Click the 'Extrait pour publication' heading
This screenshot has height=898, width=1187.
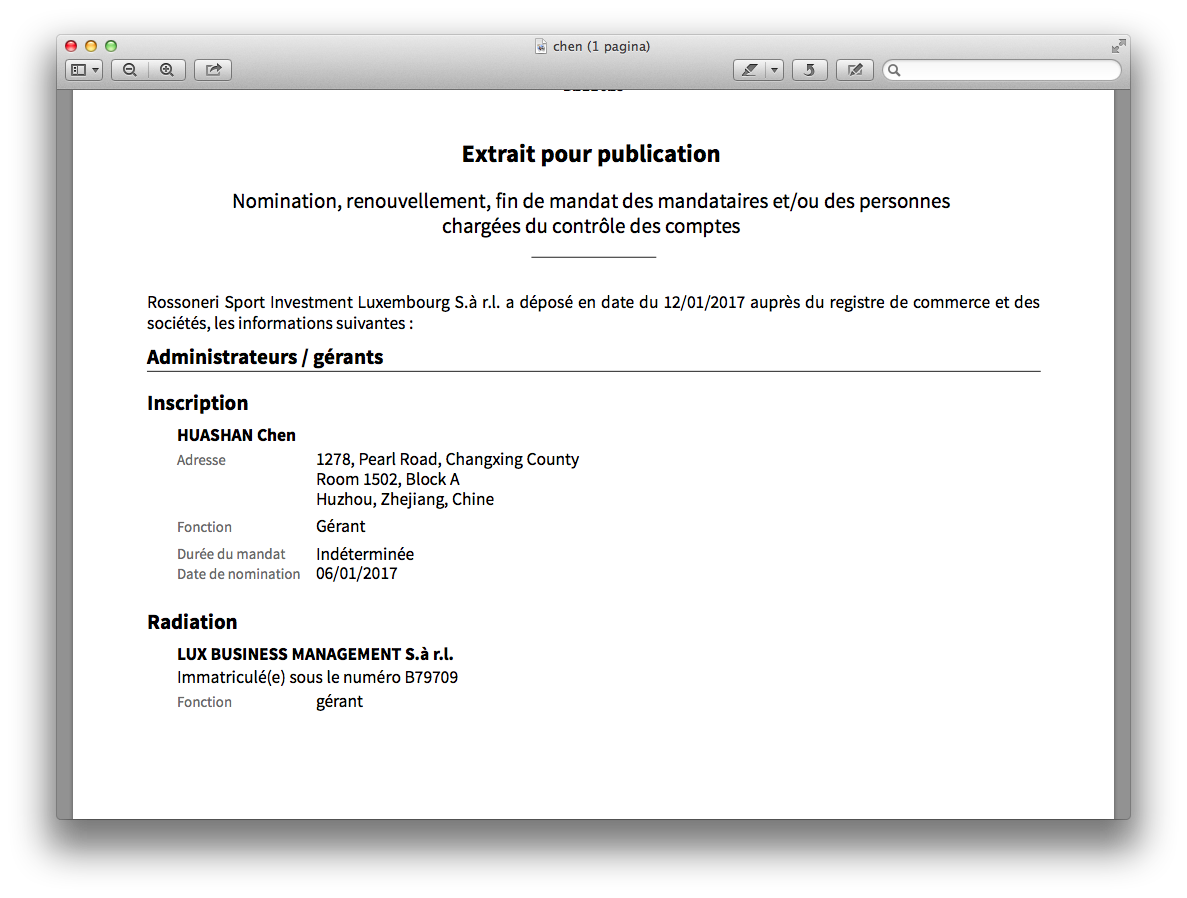(590, 154)
